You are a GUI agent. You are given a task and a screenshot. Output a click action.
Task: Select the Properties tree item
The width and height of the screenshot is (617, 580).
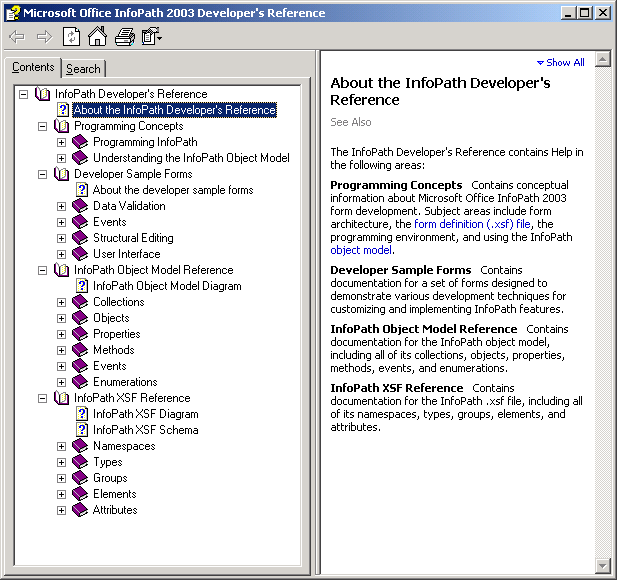(x=116, y=334)
